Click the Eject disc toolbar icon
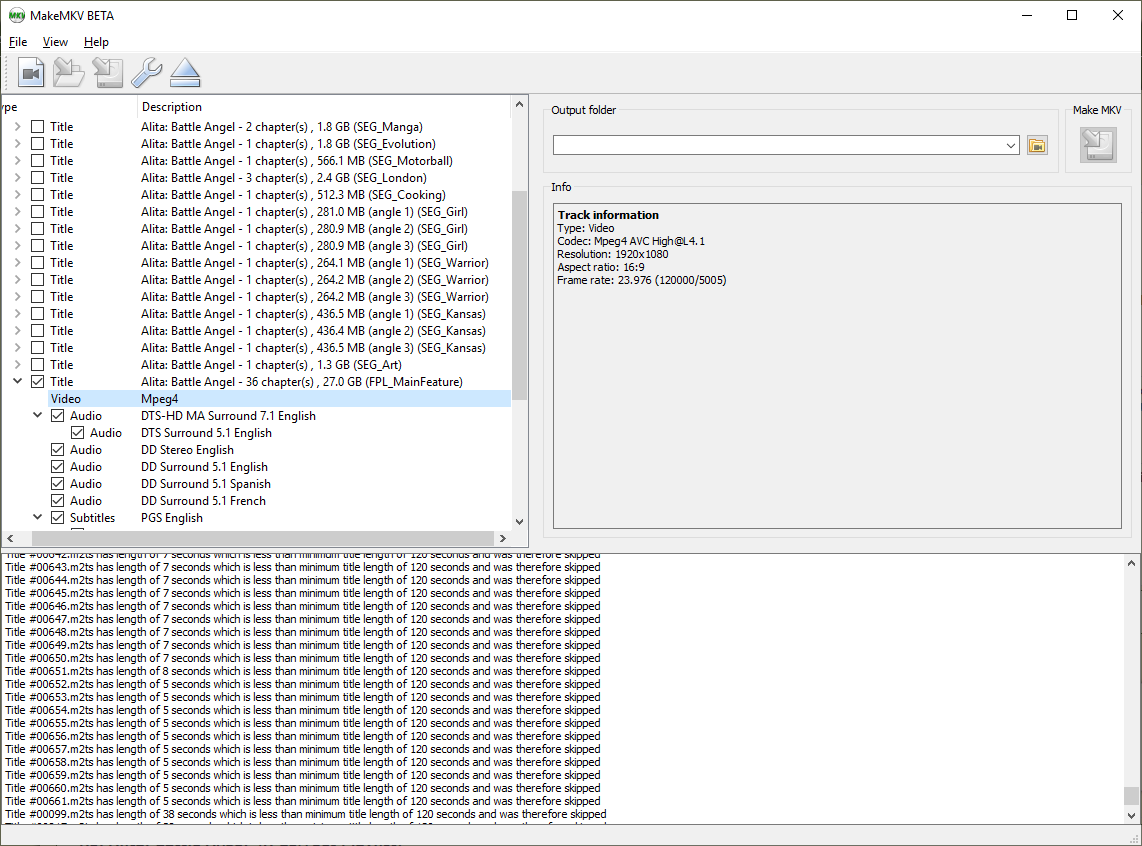 (x=185, y=72)
